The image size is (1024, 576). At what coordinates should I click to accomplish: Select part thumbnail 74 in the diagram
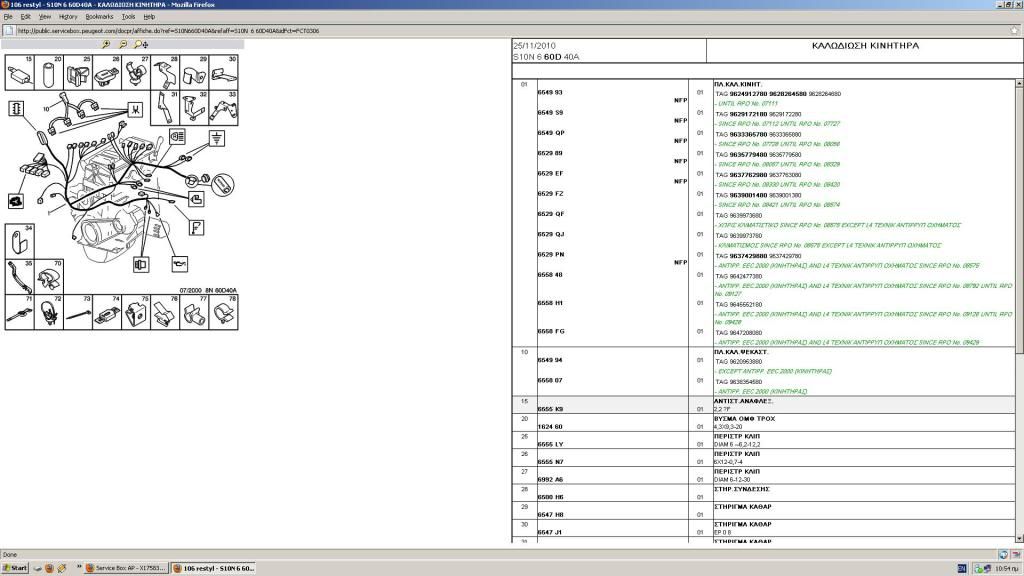coord(107,312)
